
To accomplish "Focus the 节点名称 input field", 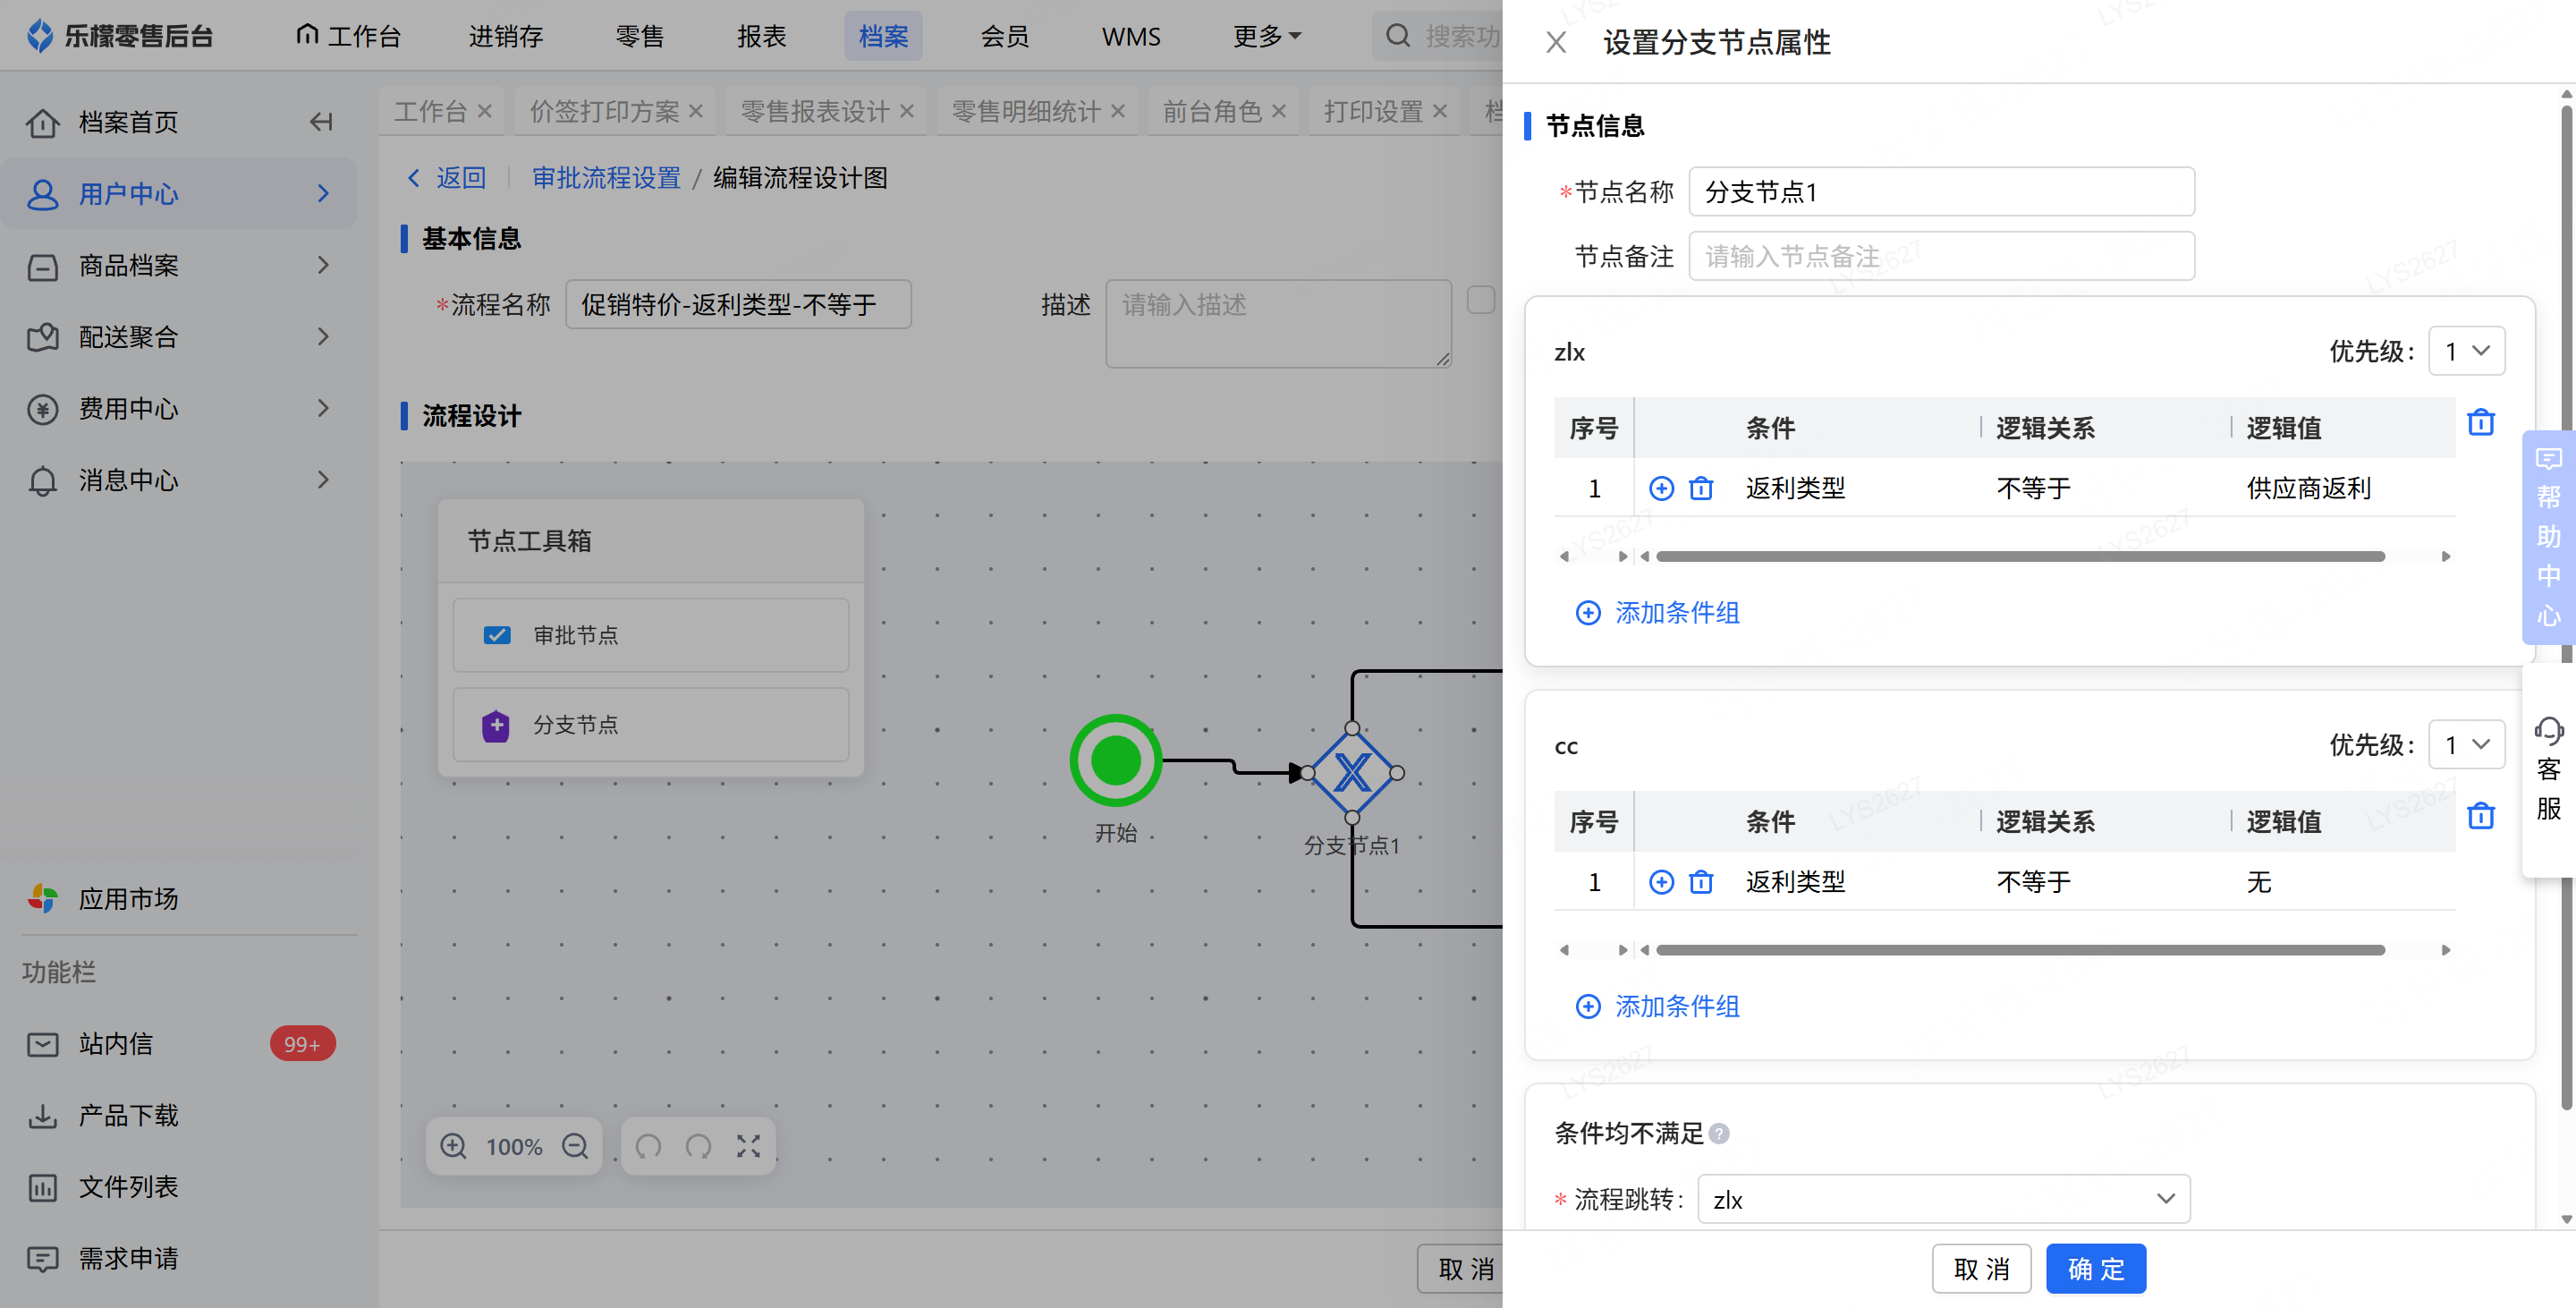I will tap(1941, 192).
